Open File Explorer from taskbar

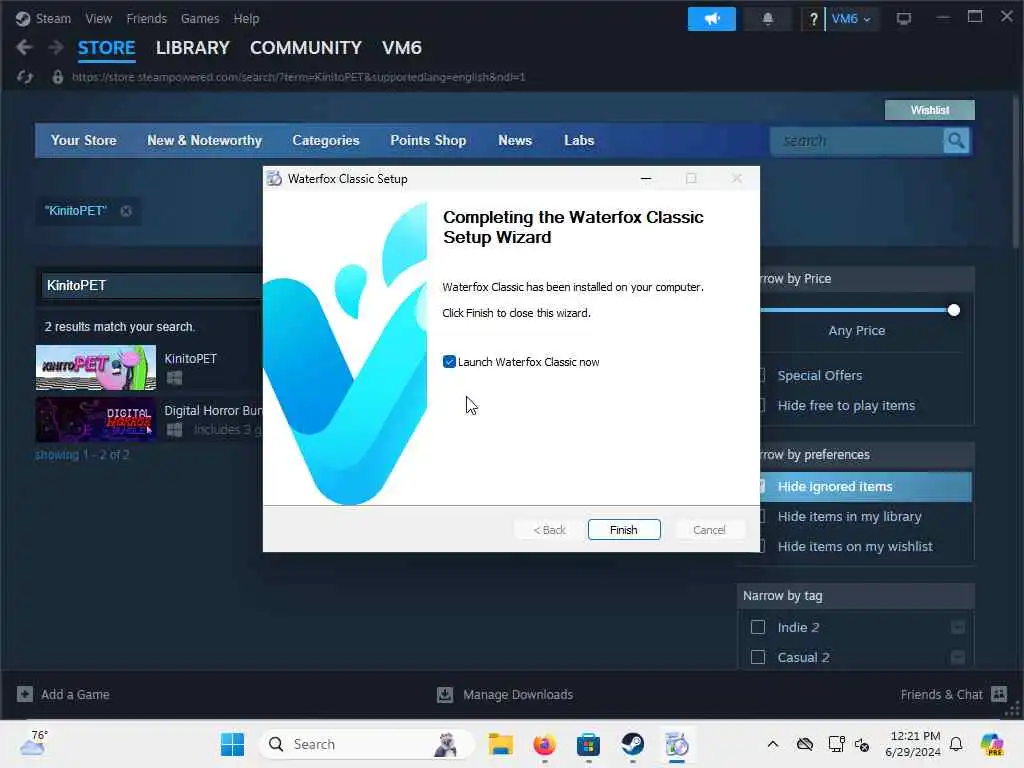(x=500, y=744)
